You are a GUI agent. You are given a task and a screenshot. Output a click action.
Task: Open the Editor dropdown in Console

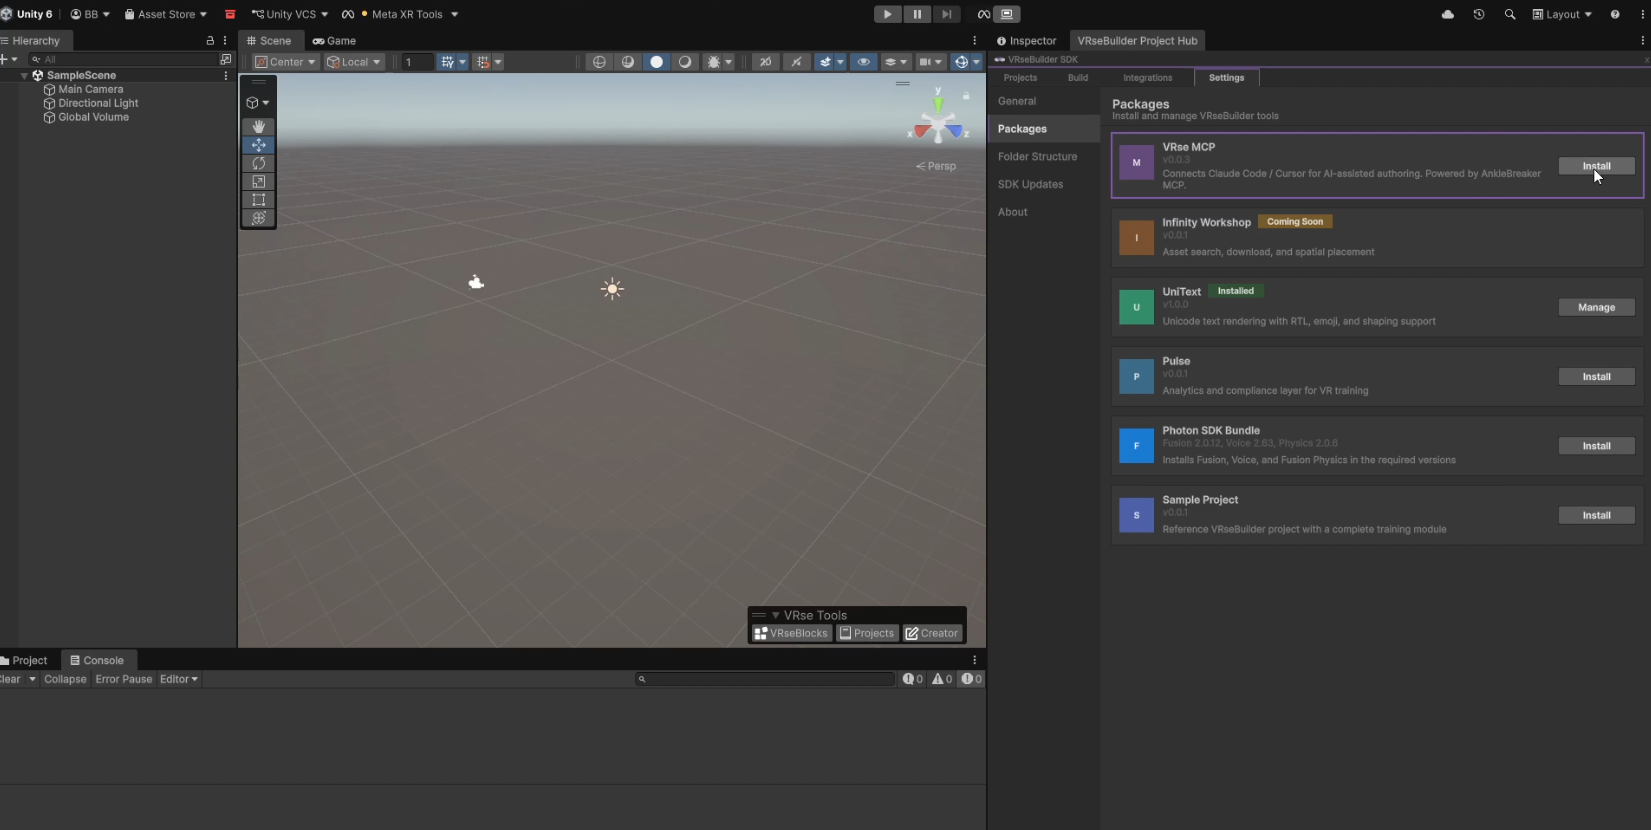point(179,679)
